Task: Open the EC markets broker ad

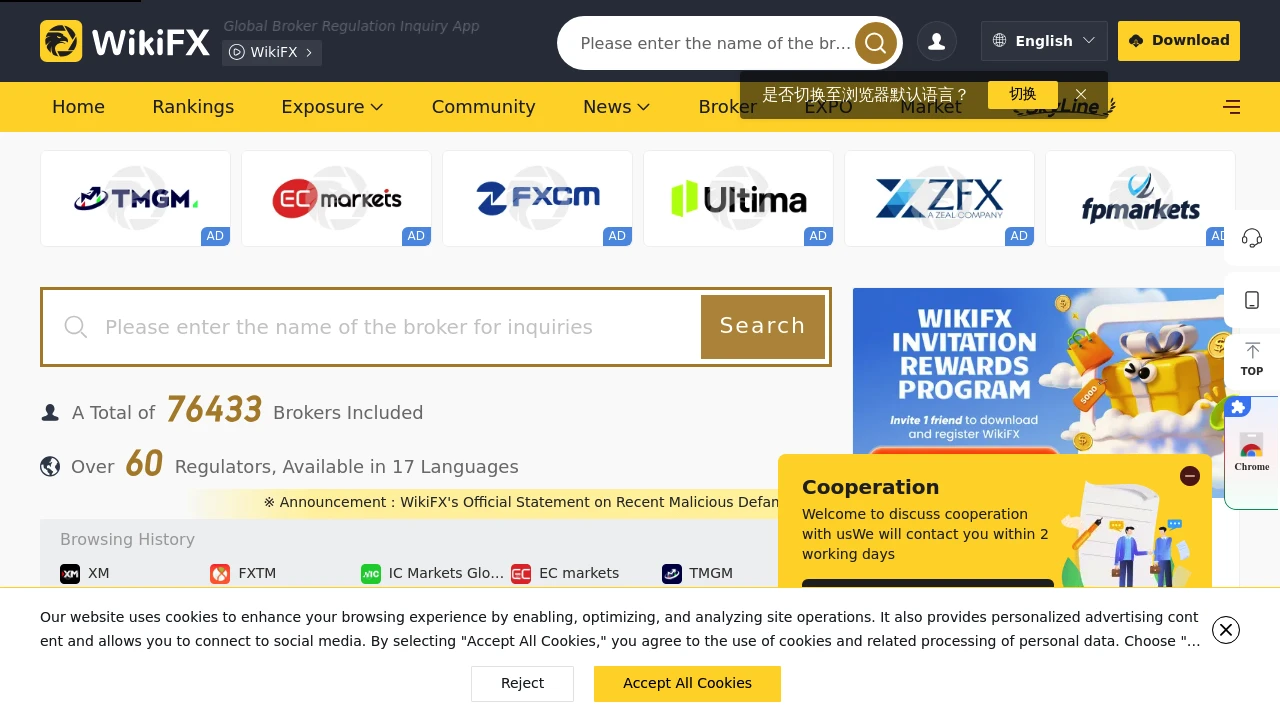Action: point(336,198)
